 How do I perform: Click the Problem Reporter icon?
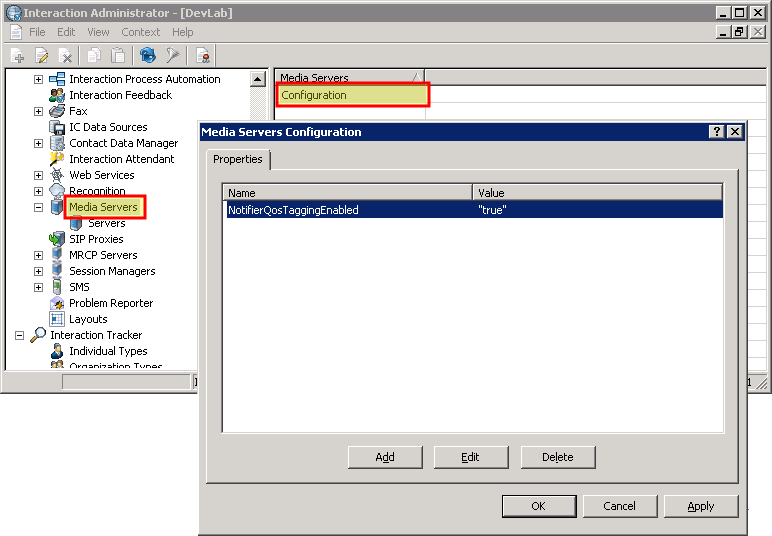[x=57, y=303]
